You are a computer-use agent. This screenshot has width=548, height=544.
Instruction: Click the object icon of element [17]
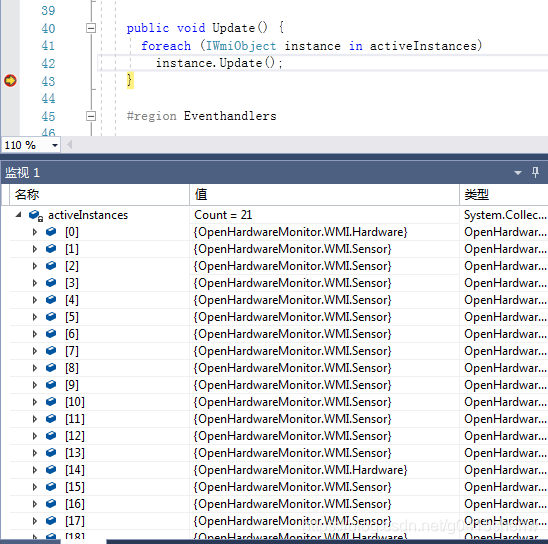(x=51, y=521)
